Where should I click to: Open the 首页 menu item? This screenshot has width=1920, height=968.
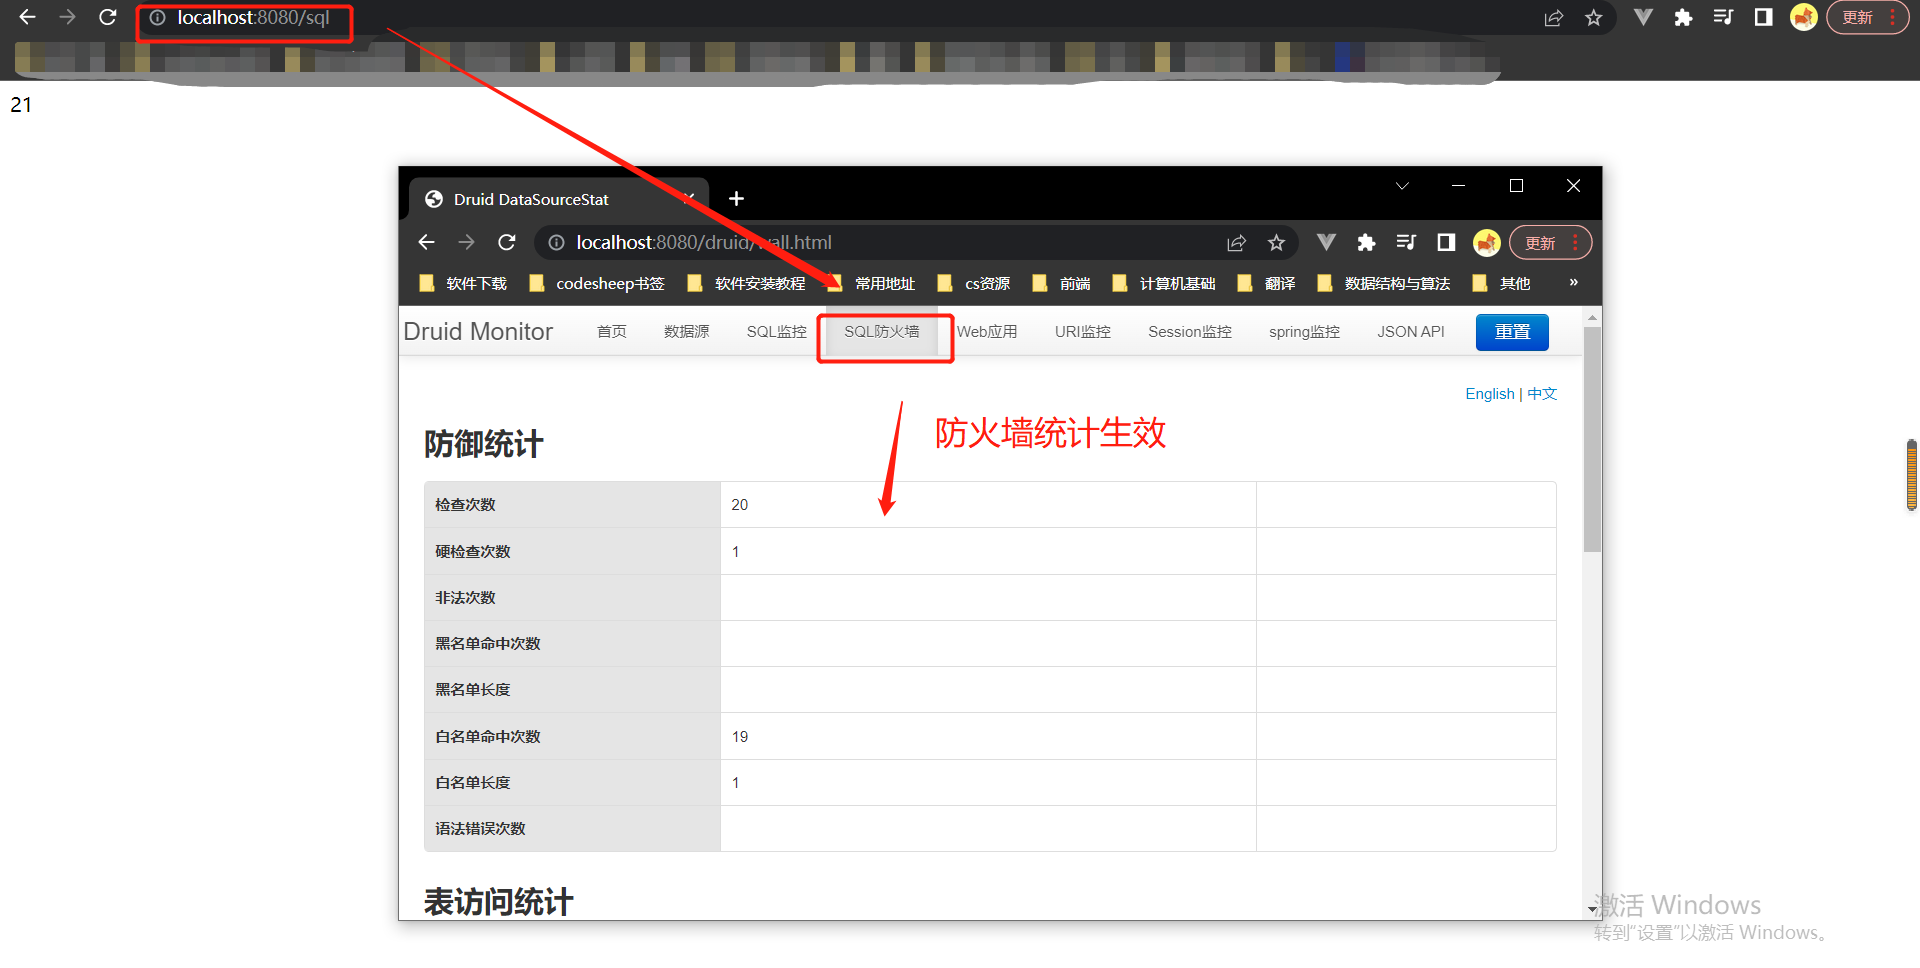click(612, 332)
